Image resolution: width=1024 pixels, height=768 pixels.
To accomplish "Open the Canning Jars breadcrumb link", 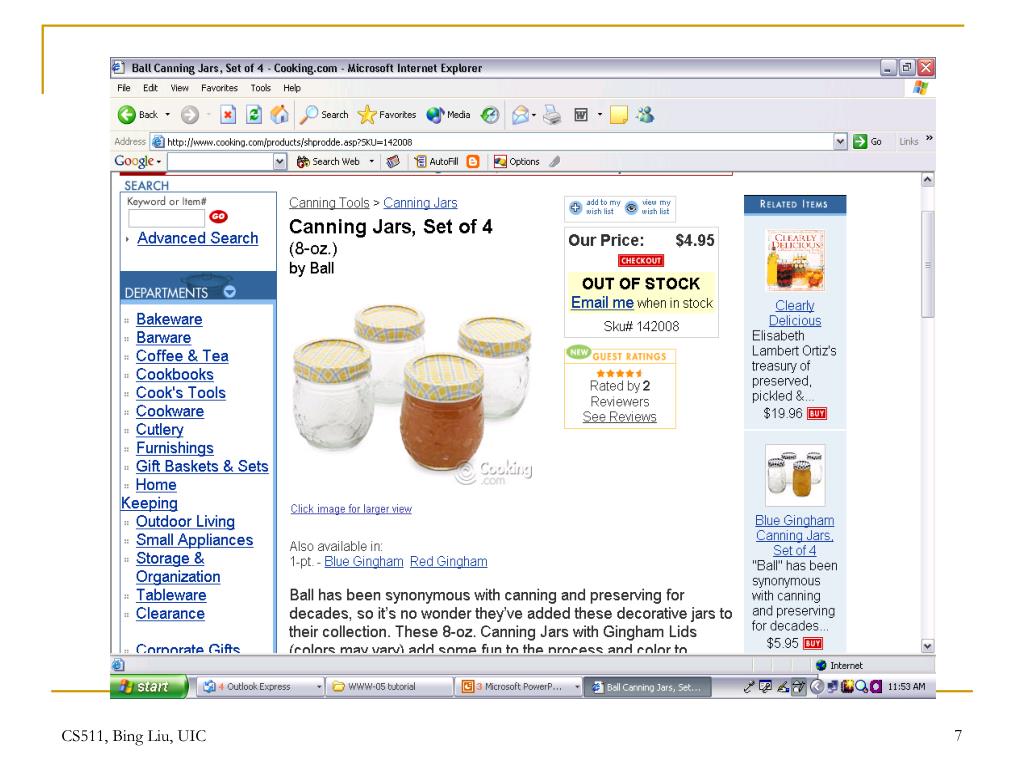I will click(x=420, y=203).
